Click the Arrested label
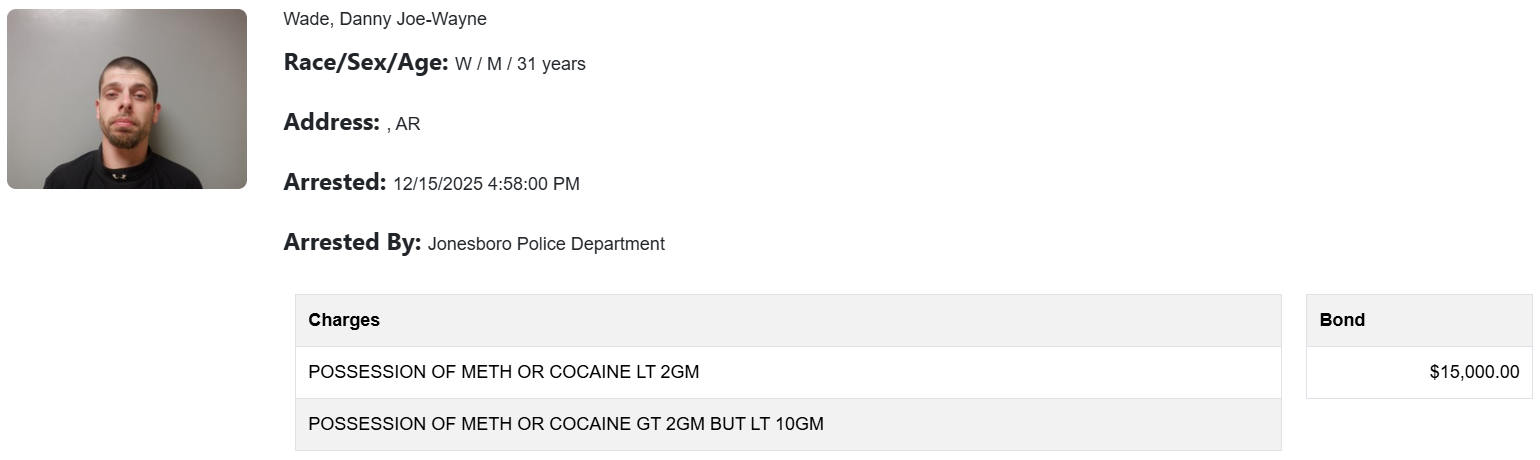The width and height of the screenshot is (1540, 460). point(334,183)
